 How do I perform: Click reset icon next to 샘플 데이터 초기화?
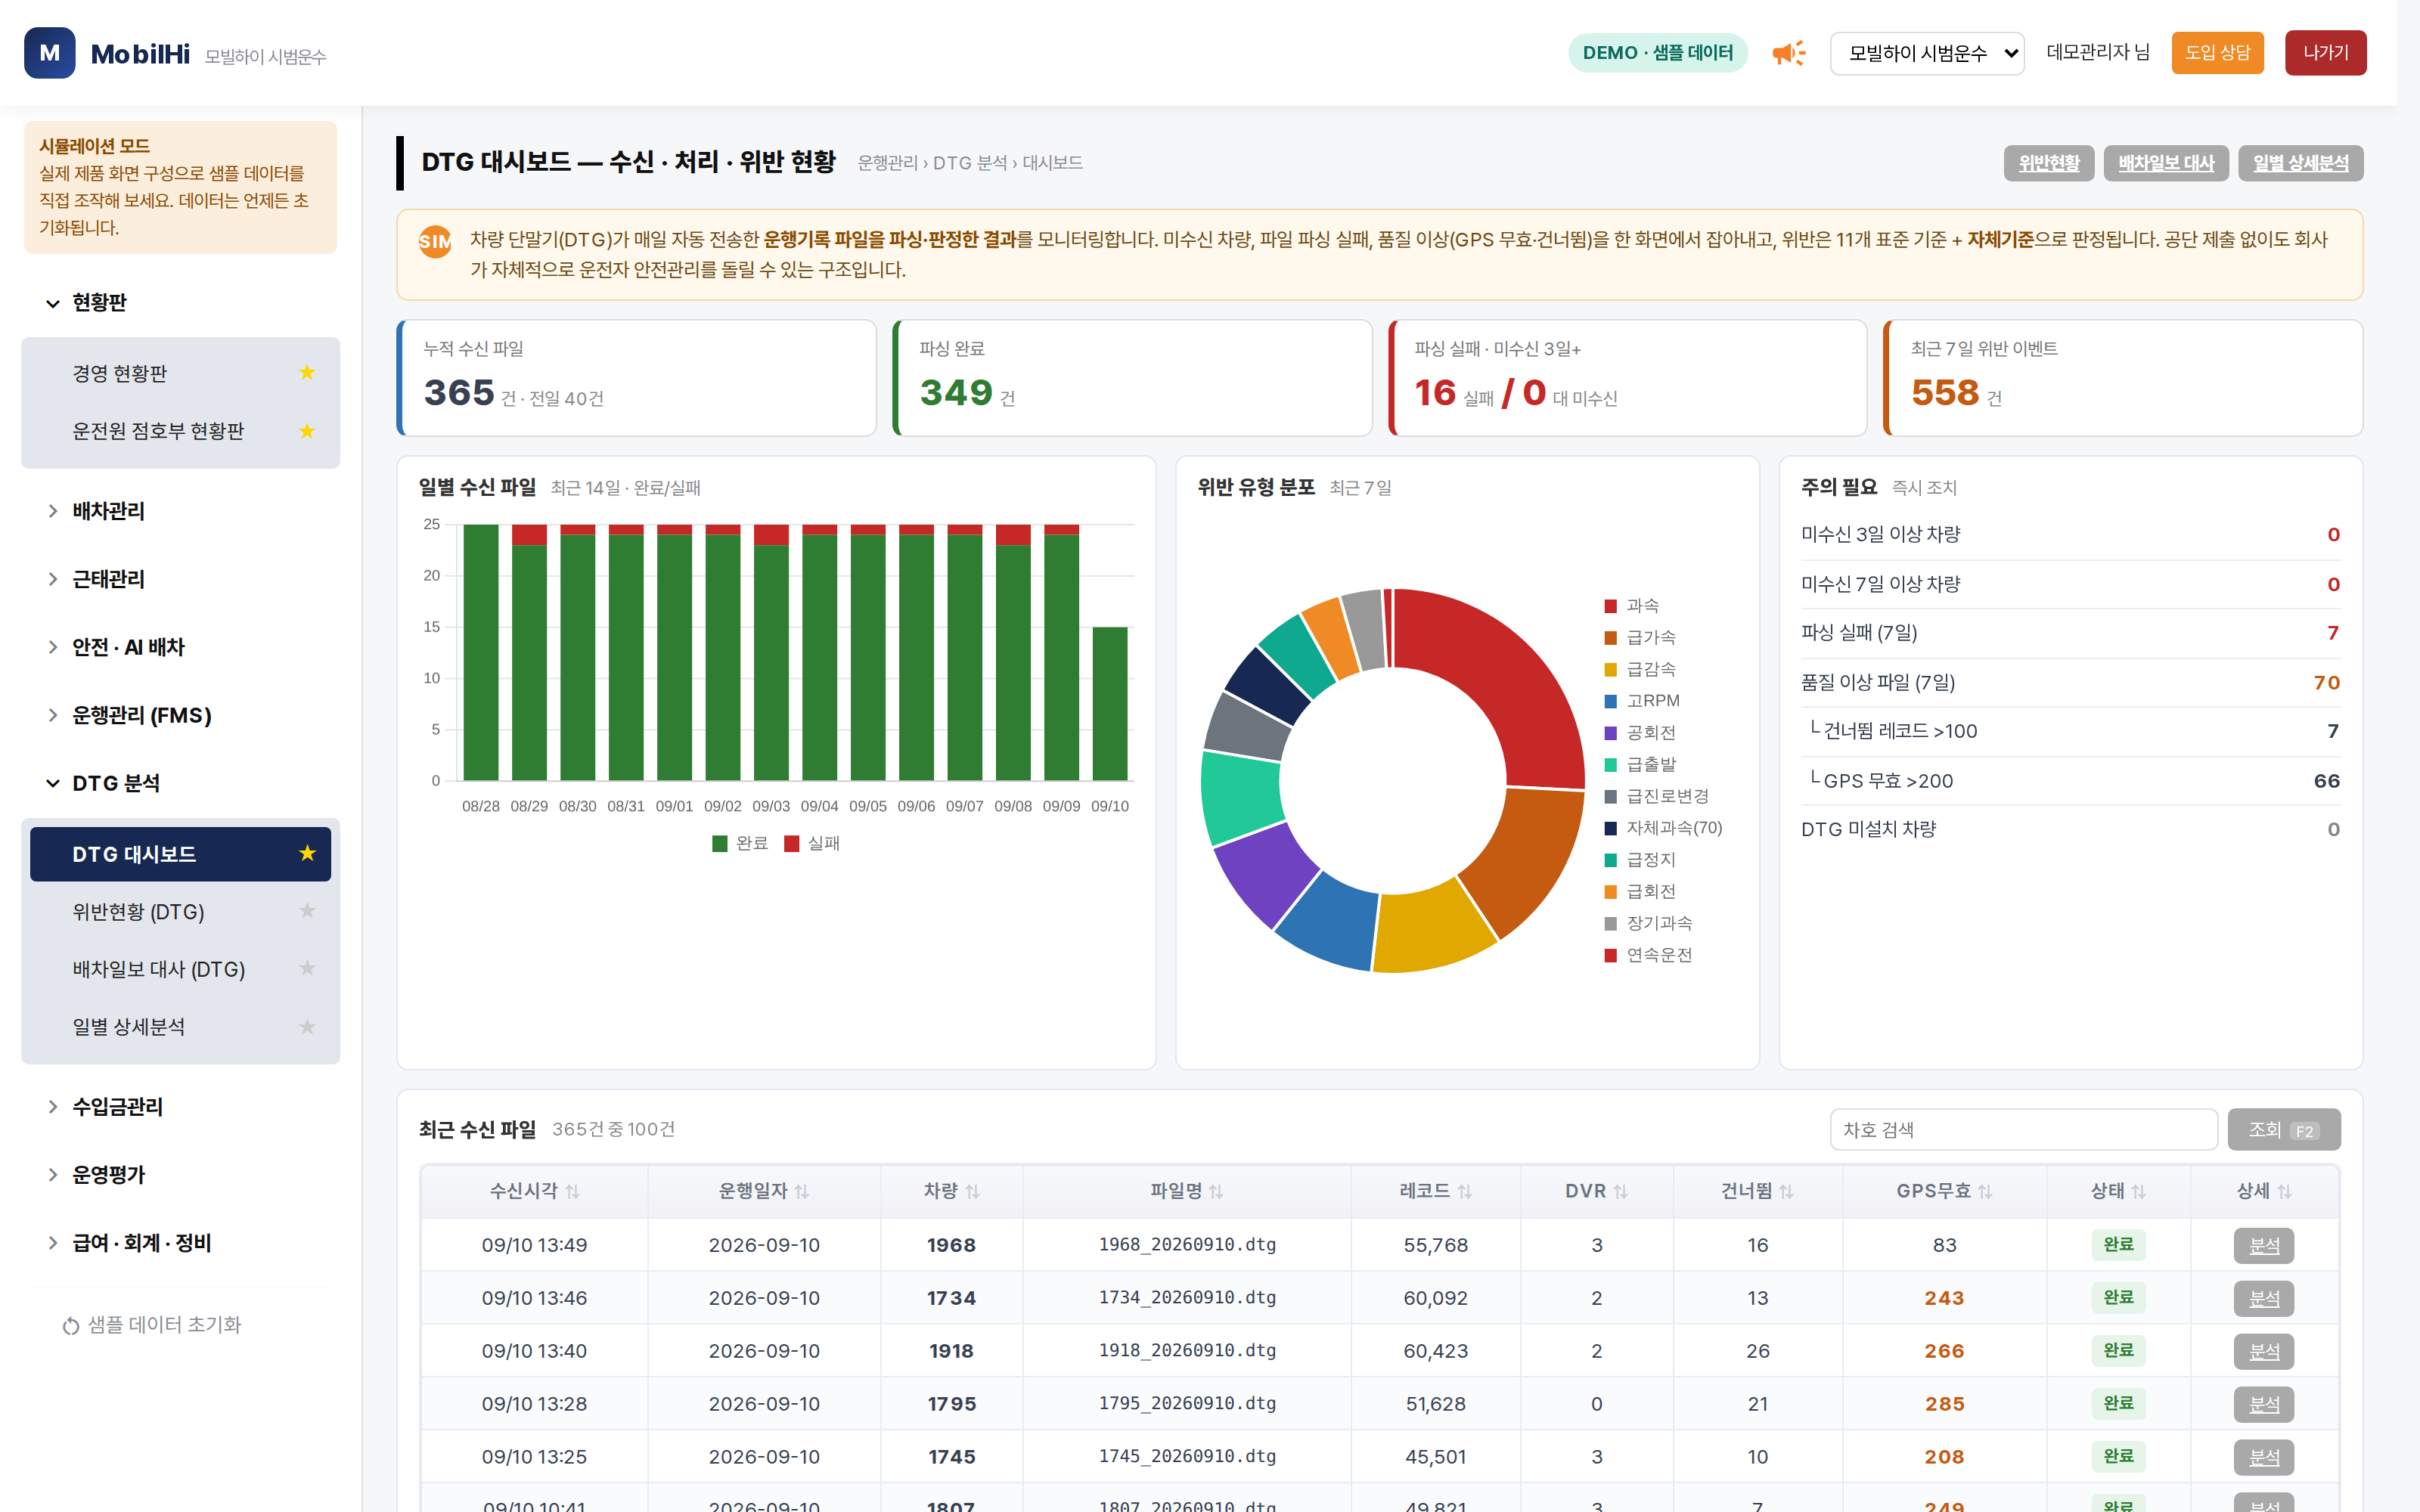[x=71, y=1326]
